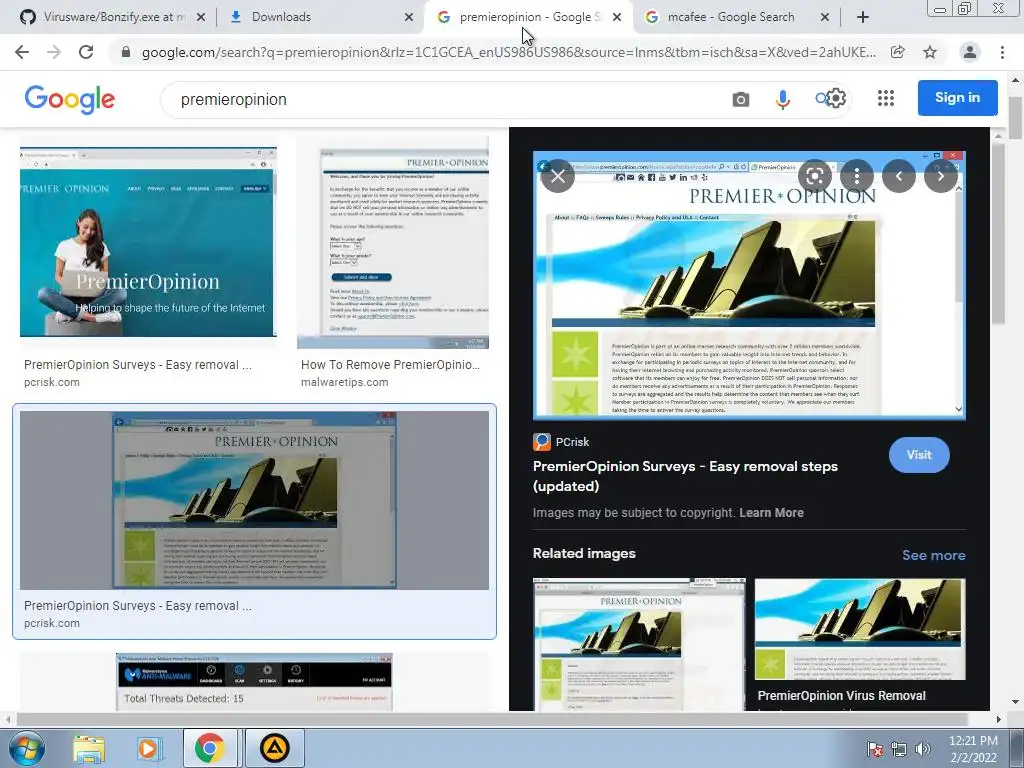Image resolution: width=1024 pixels, height=768 pixels.
Task: Click the Google logo
Action: click(70, 99)
